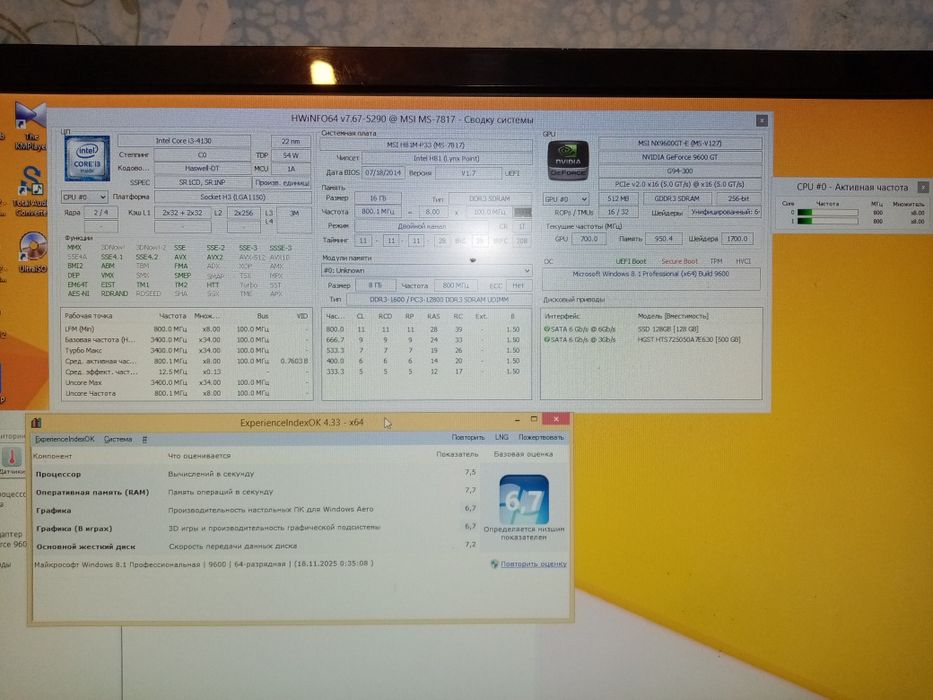Click the memory size 16 ГБ field

point(378,198)
